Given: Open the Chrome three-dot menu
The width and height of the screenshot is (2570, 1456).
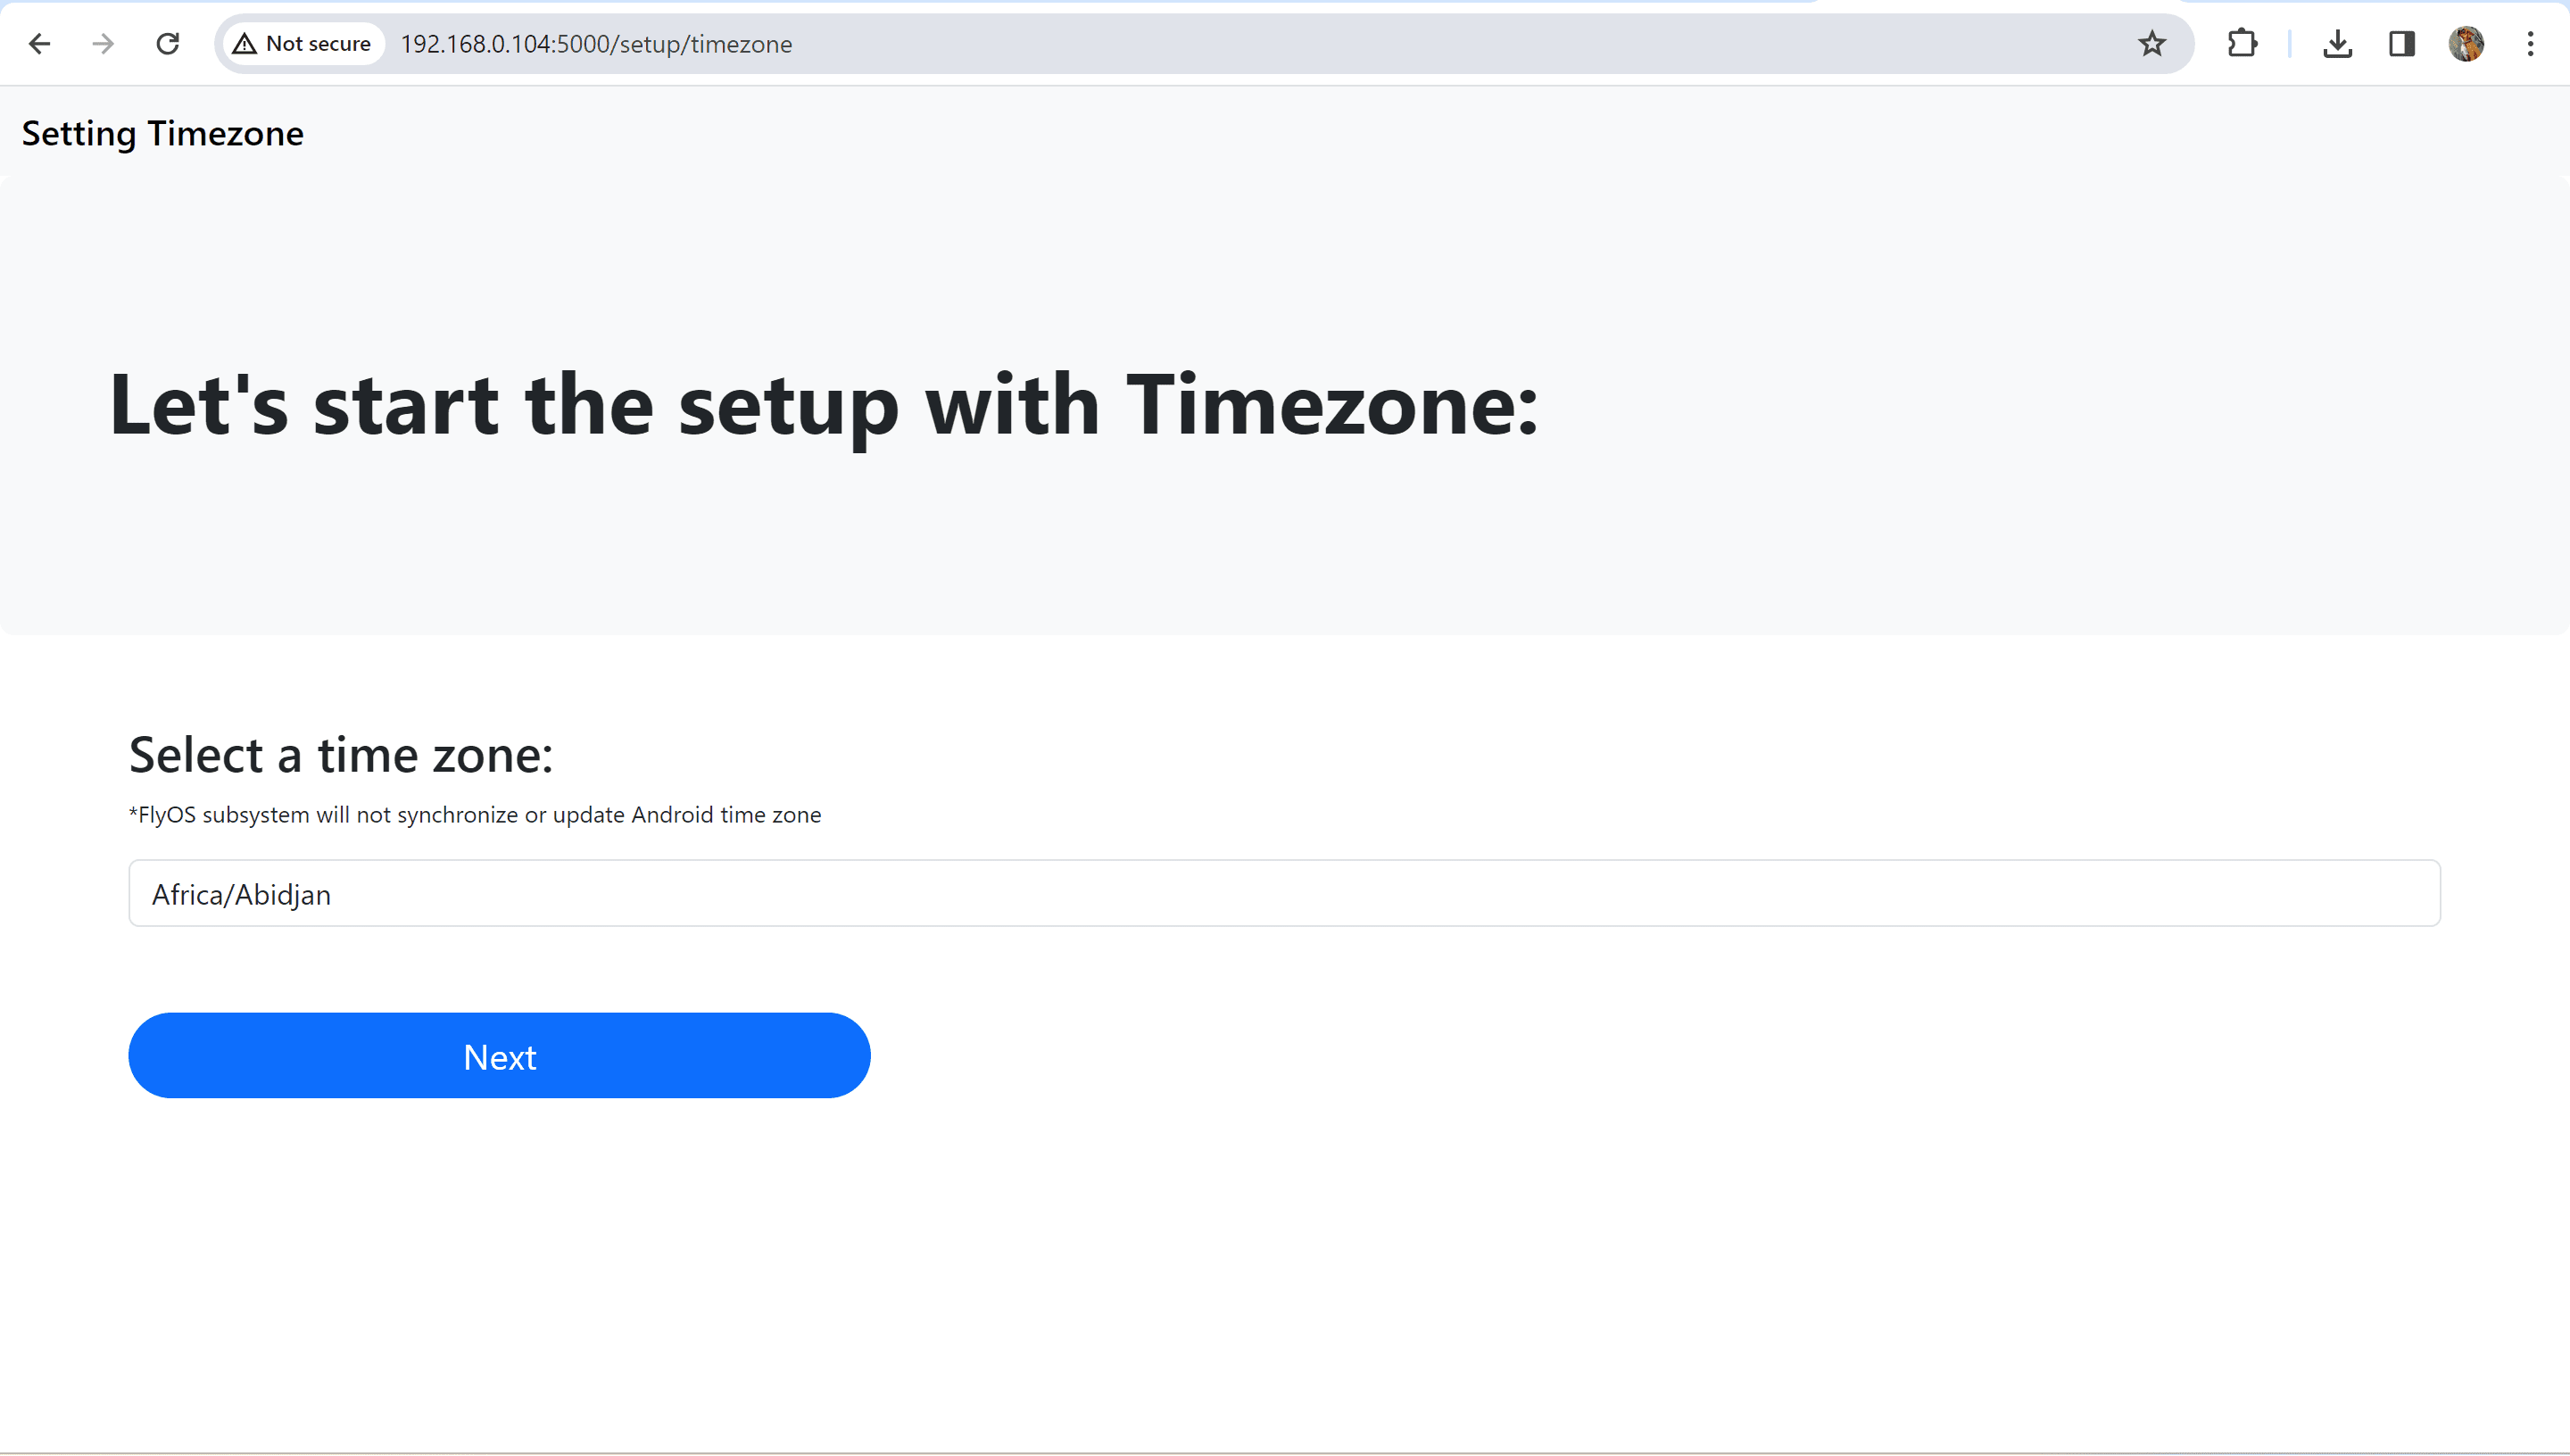Looking at the screenshot, I should pyautogui.click(x=2530, y=44).
